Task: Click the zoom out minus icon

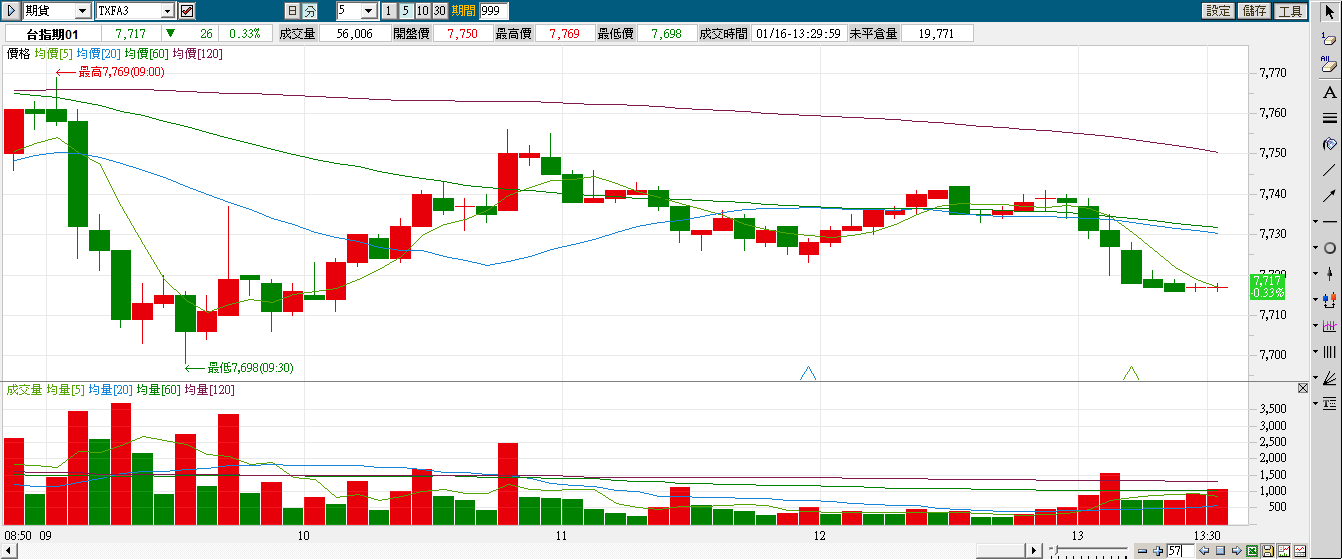Action: tap(1143, 551)
